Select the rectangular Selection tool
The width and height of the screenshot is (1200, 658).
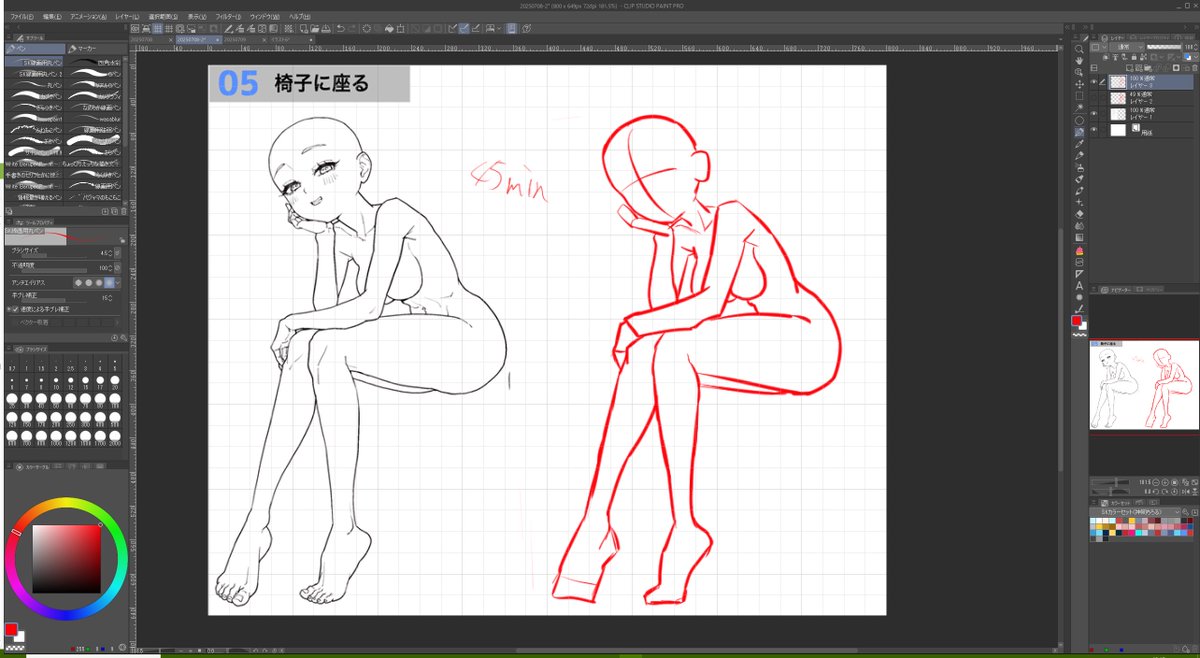click(1079, 96)
